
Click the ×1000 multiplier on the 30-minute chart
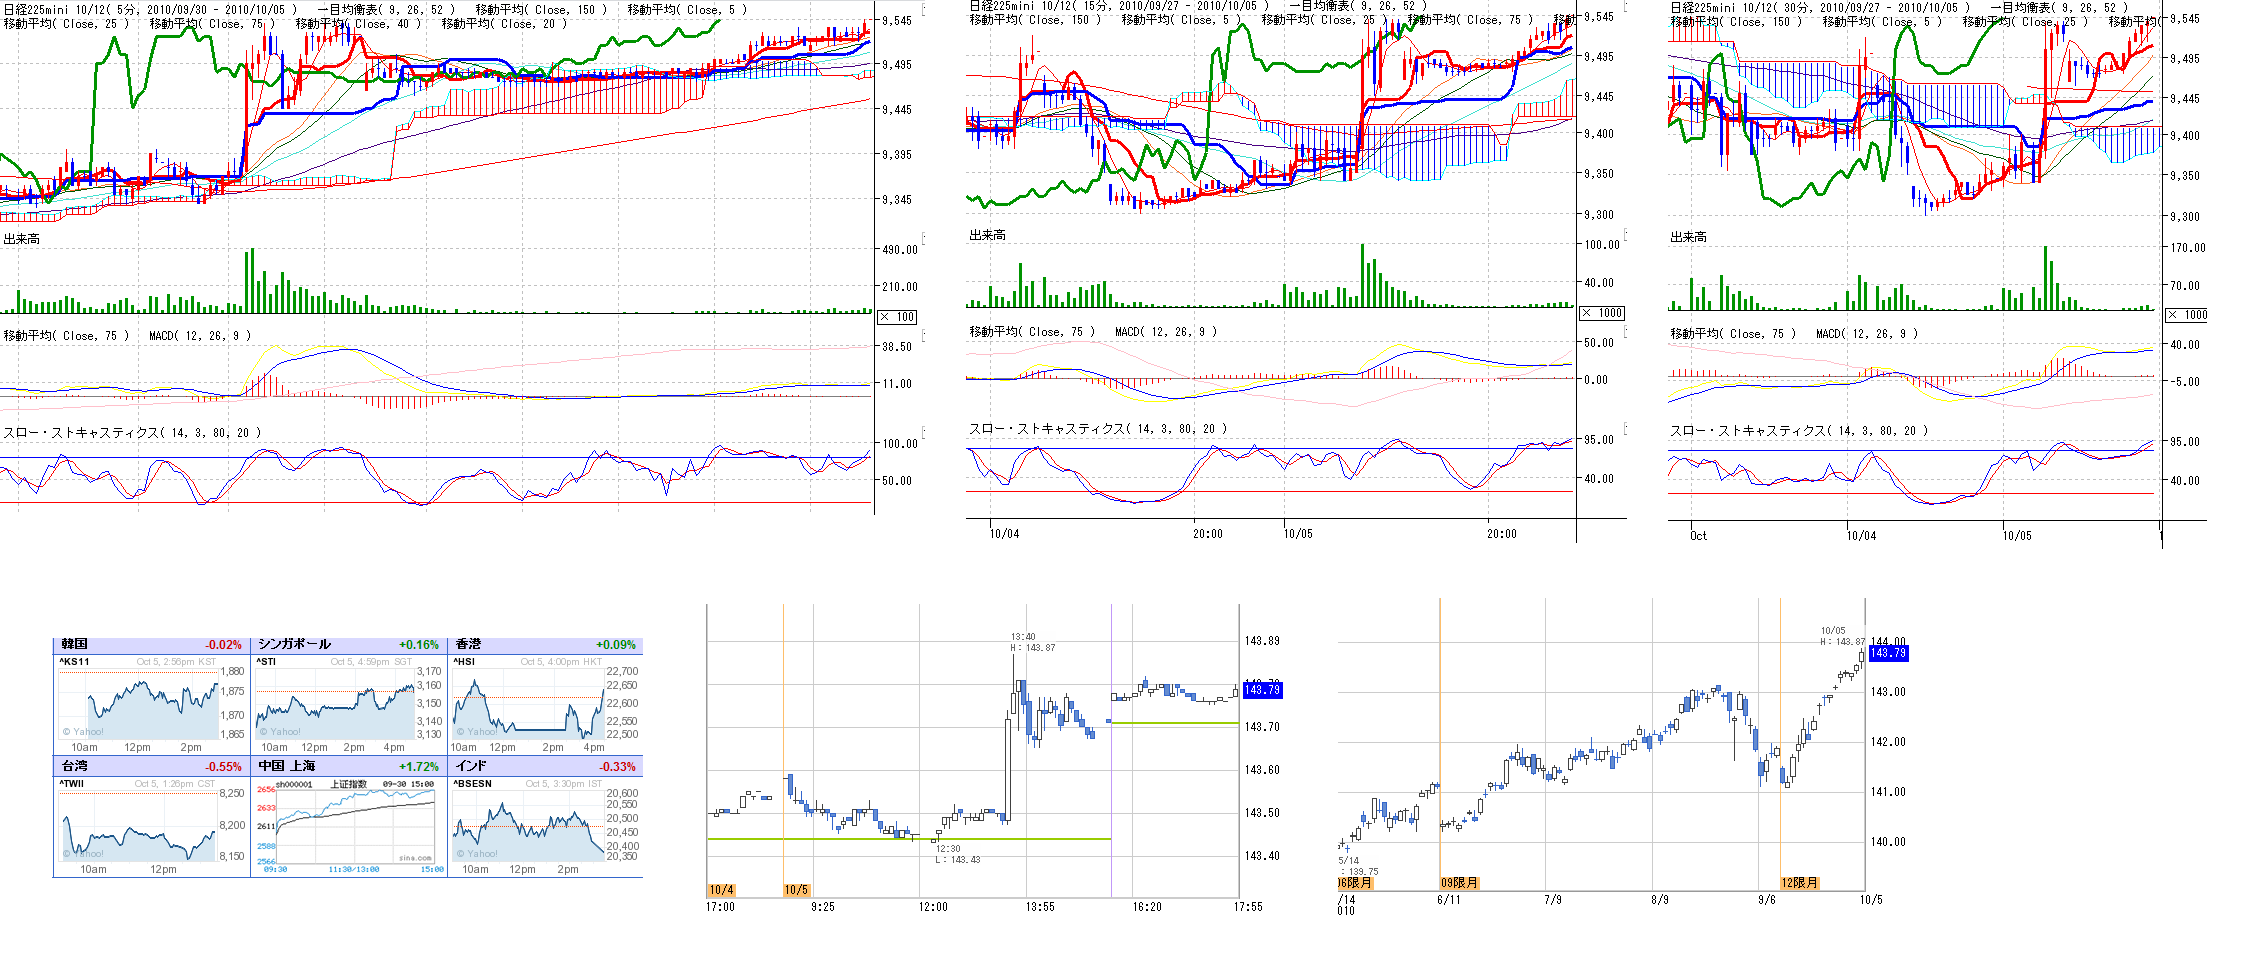pyautogui.click(x=2186, y=315)
